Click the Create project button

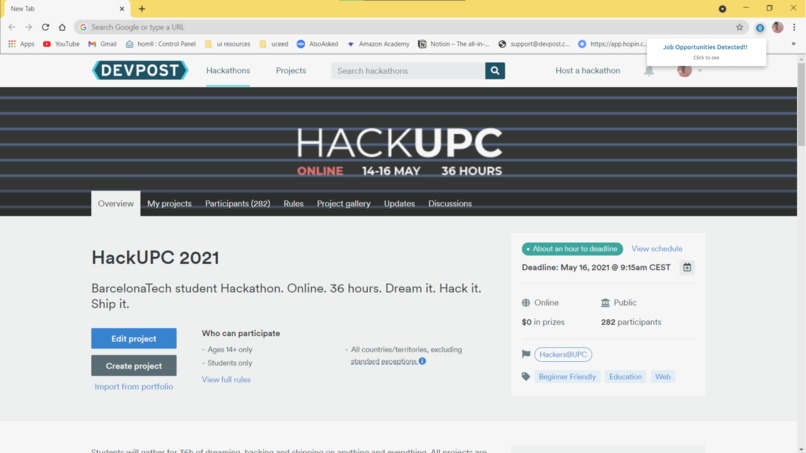[x=134, y=366]
